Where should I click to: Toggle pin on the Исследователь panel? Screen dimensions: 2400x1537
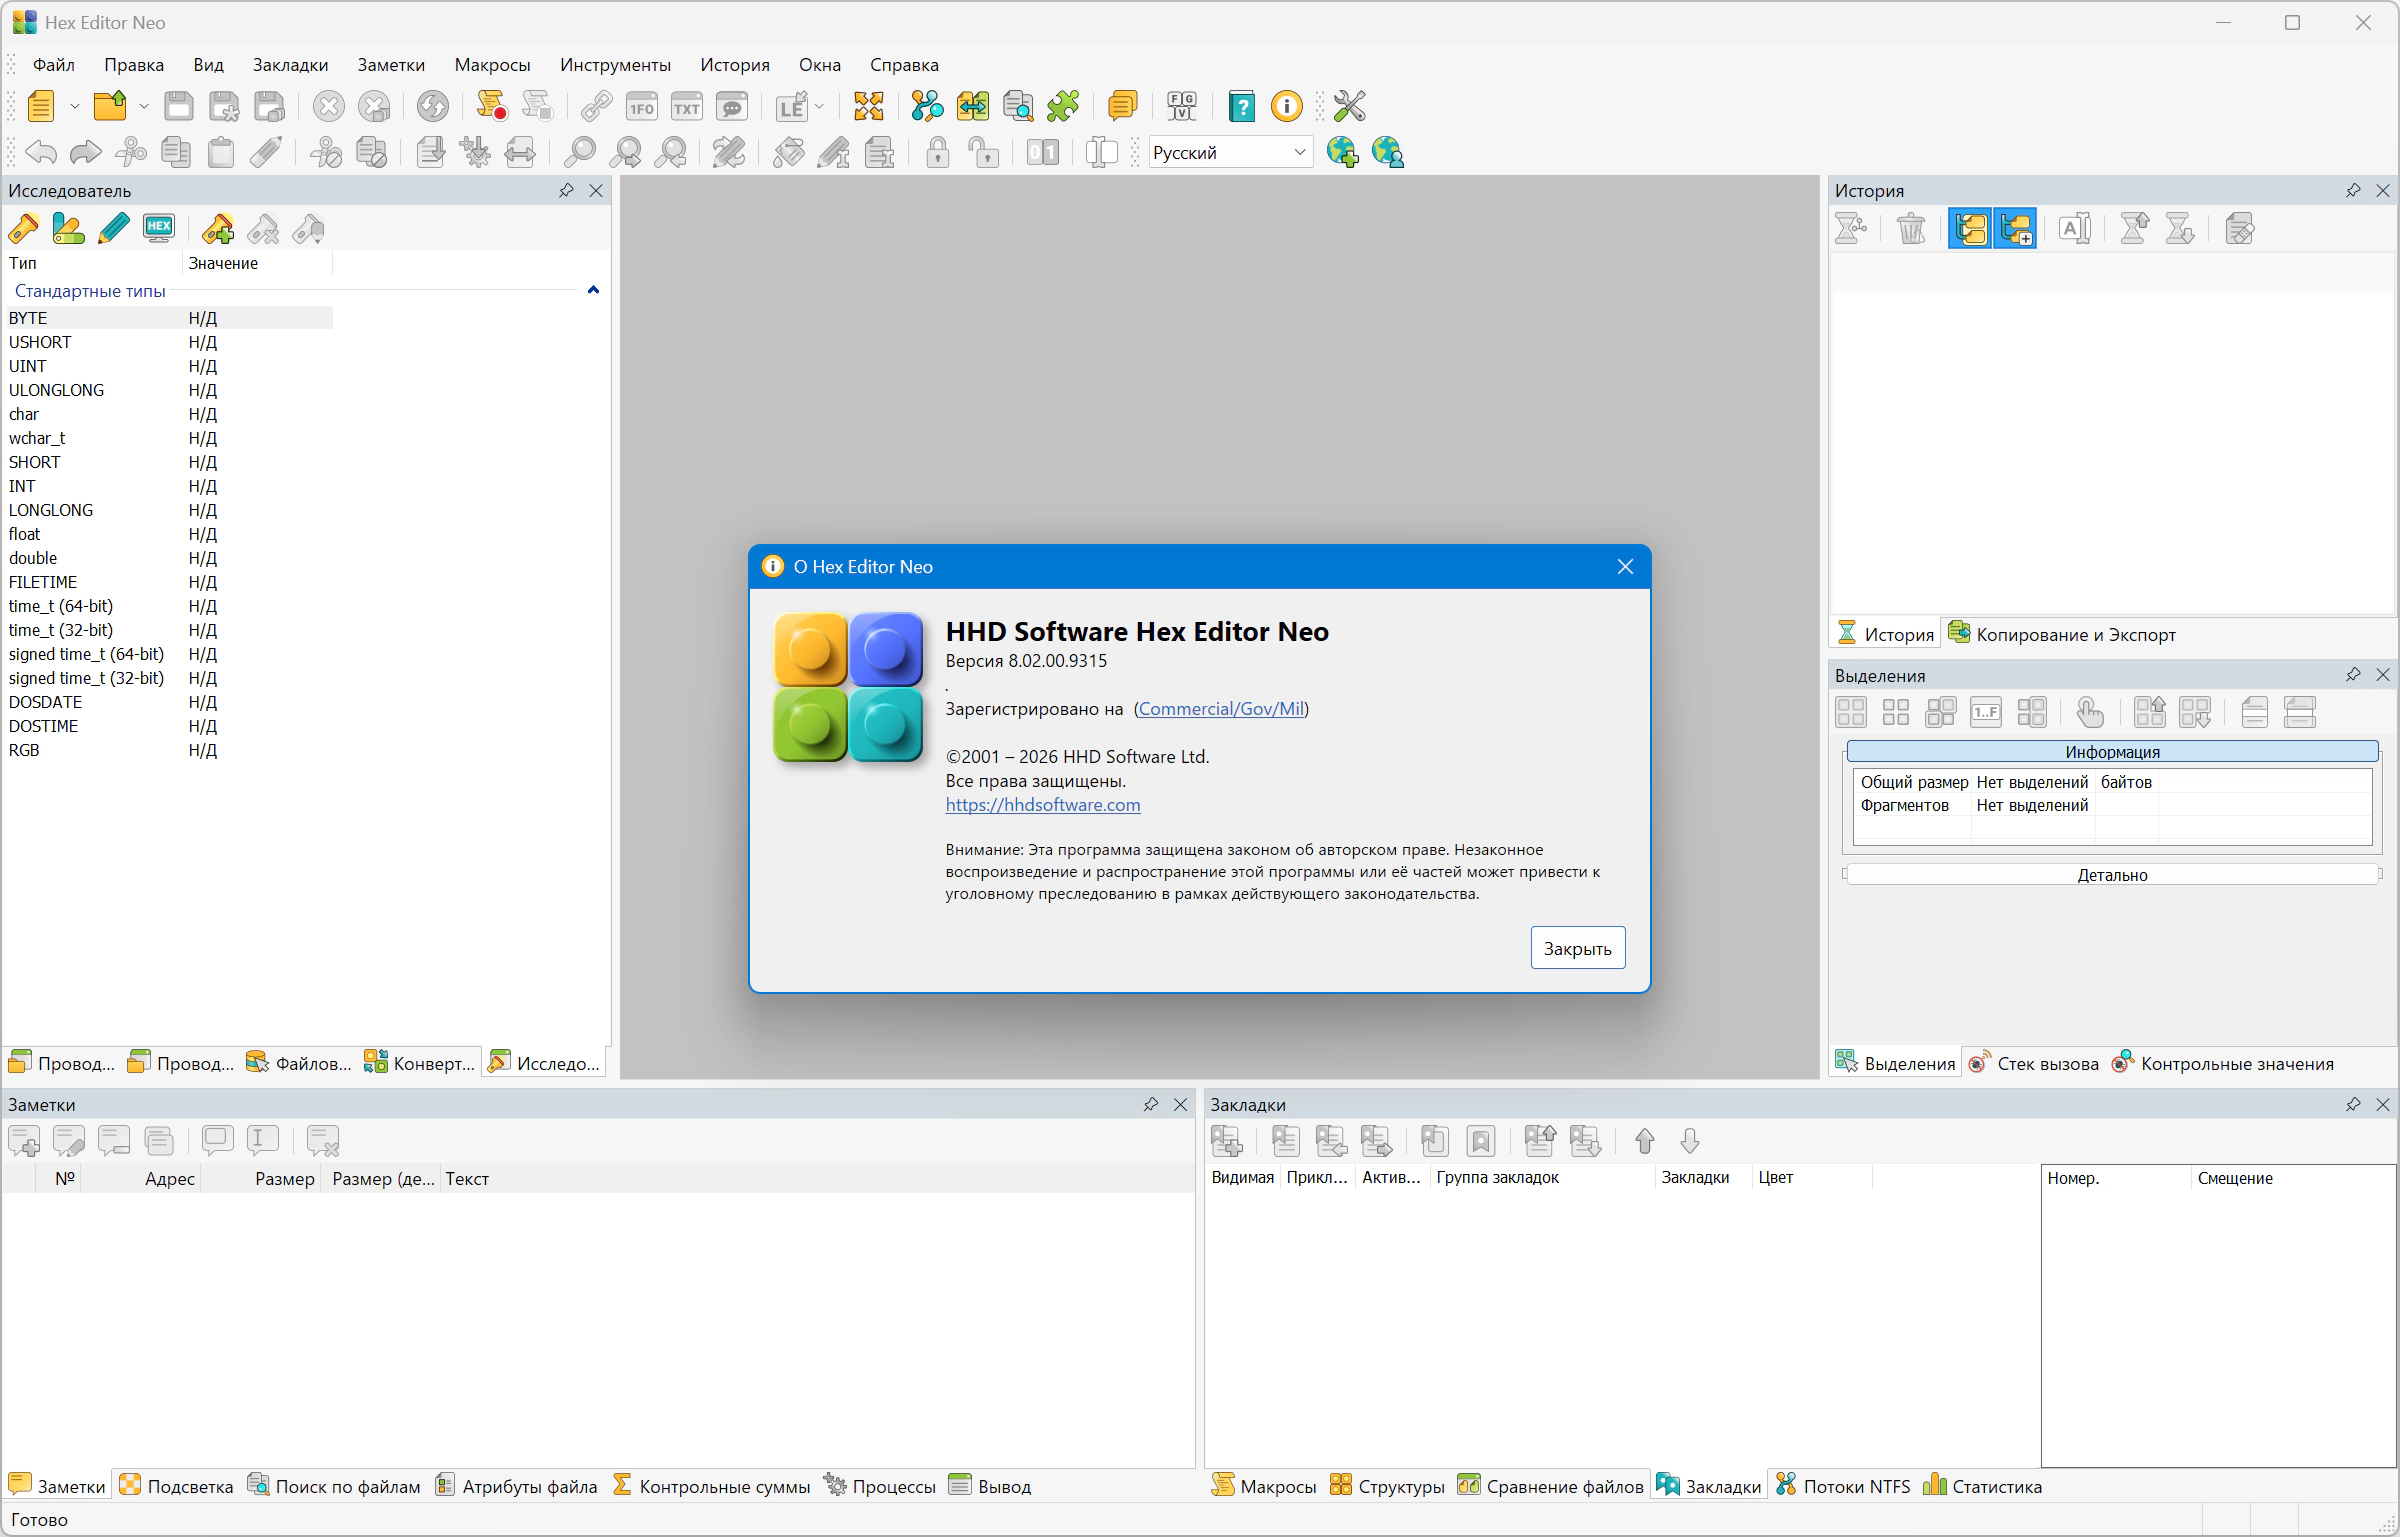(566, 190)
